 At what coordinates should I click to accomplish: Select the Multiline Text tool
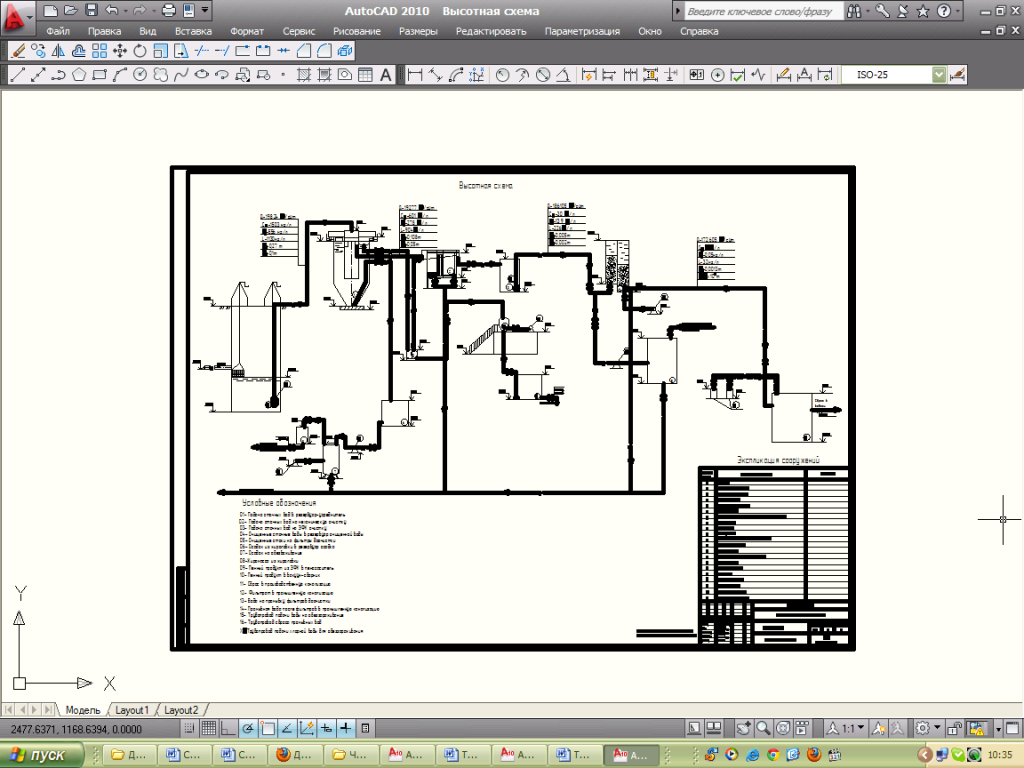click(x=385, y=75)
